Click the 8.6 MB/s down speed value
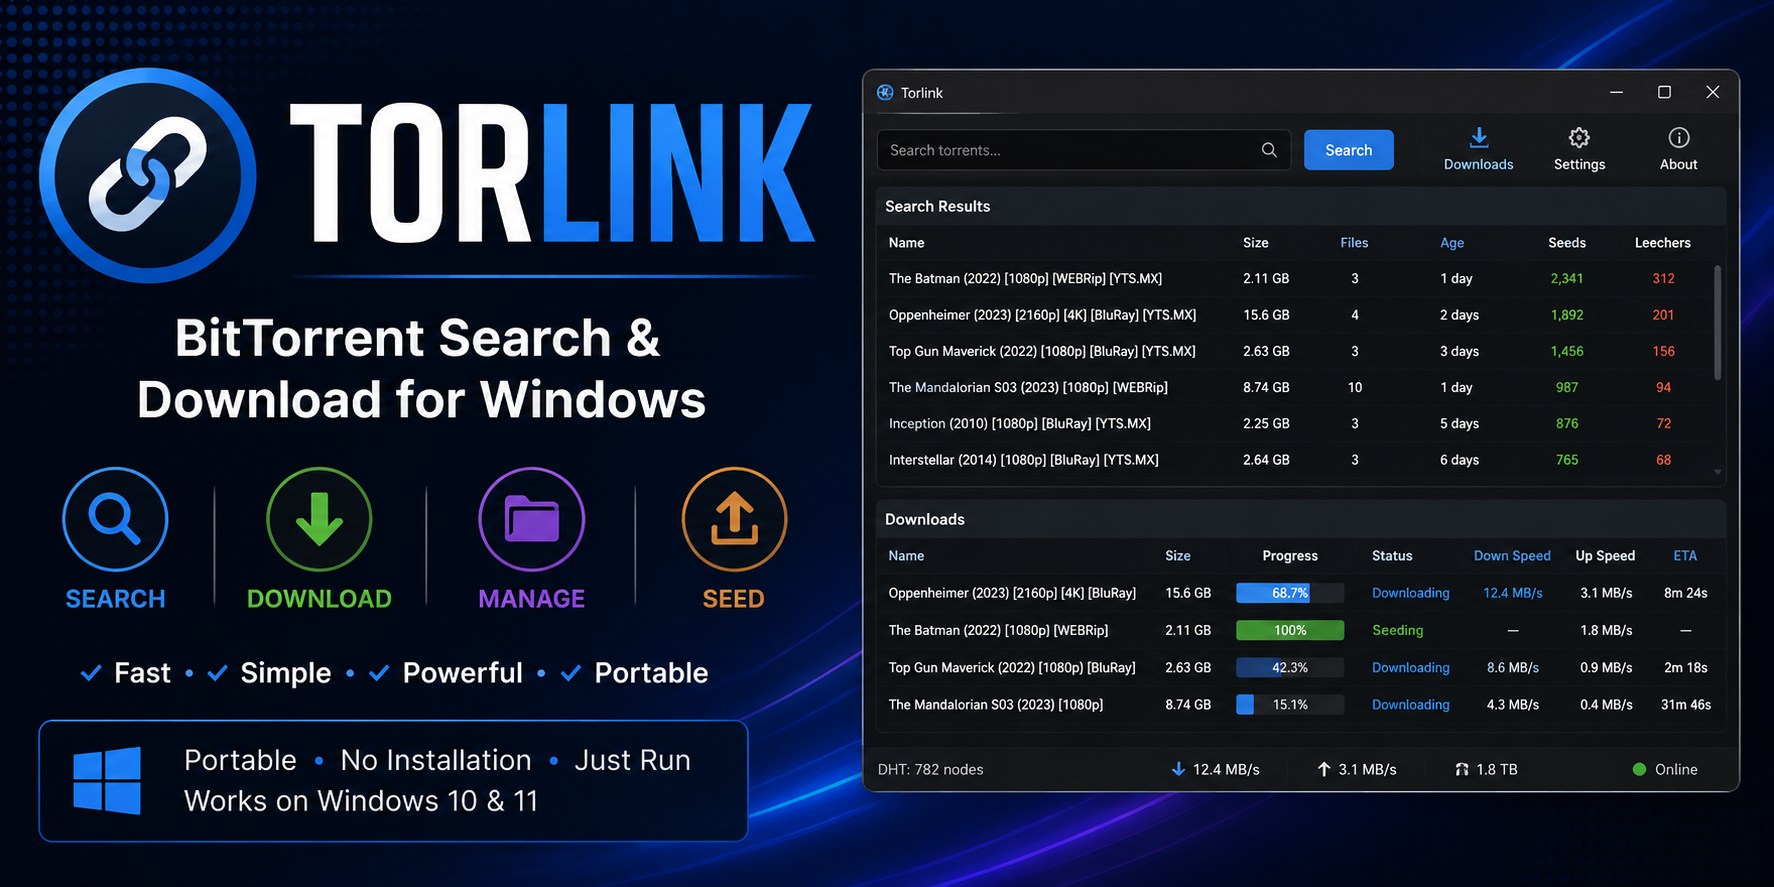 coord(1512,667)
